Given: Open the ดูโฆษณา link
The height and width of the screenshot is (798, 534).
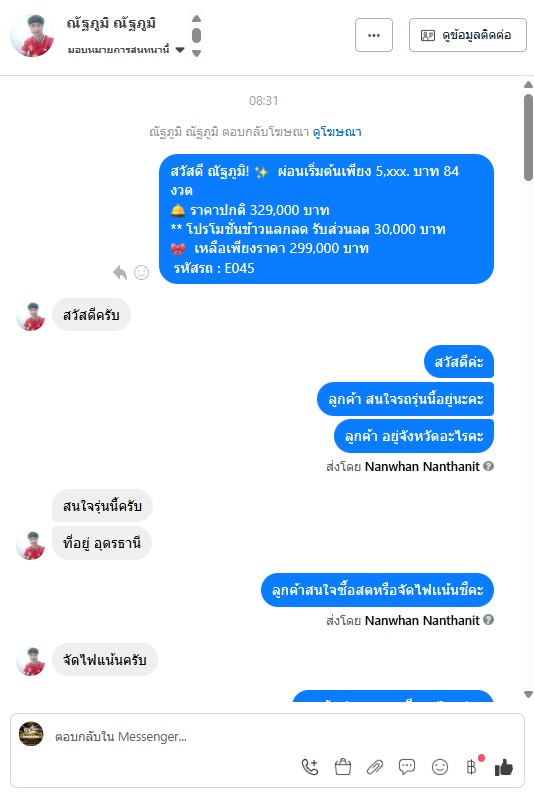Looking at the screenshot, I should [337, 132].
